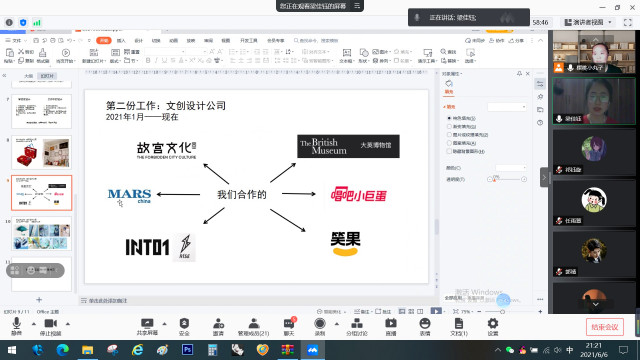Image resolution: width=640 pixels, height=360 pixels.
Task: Mute the microphone in meeting toolbar
Action: pos(16,326)
